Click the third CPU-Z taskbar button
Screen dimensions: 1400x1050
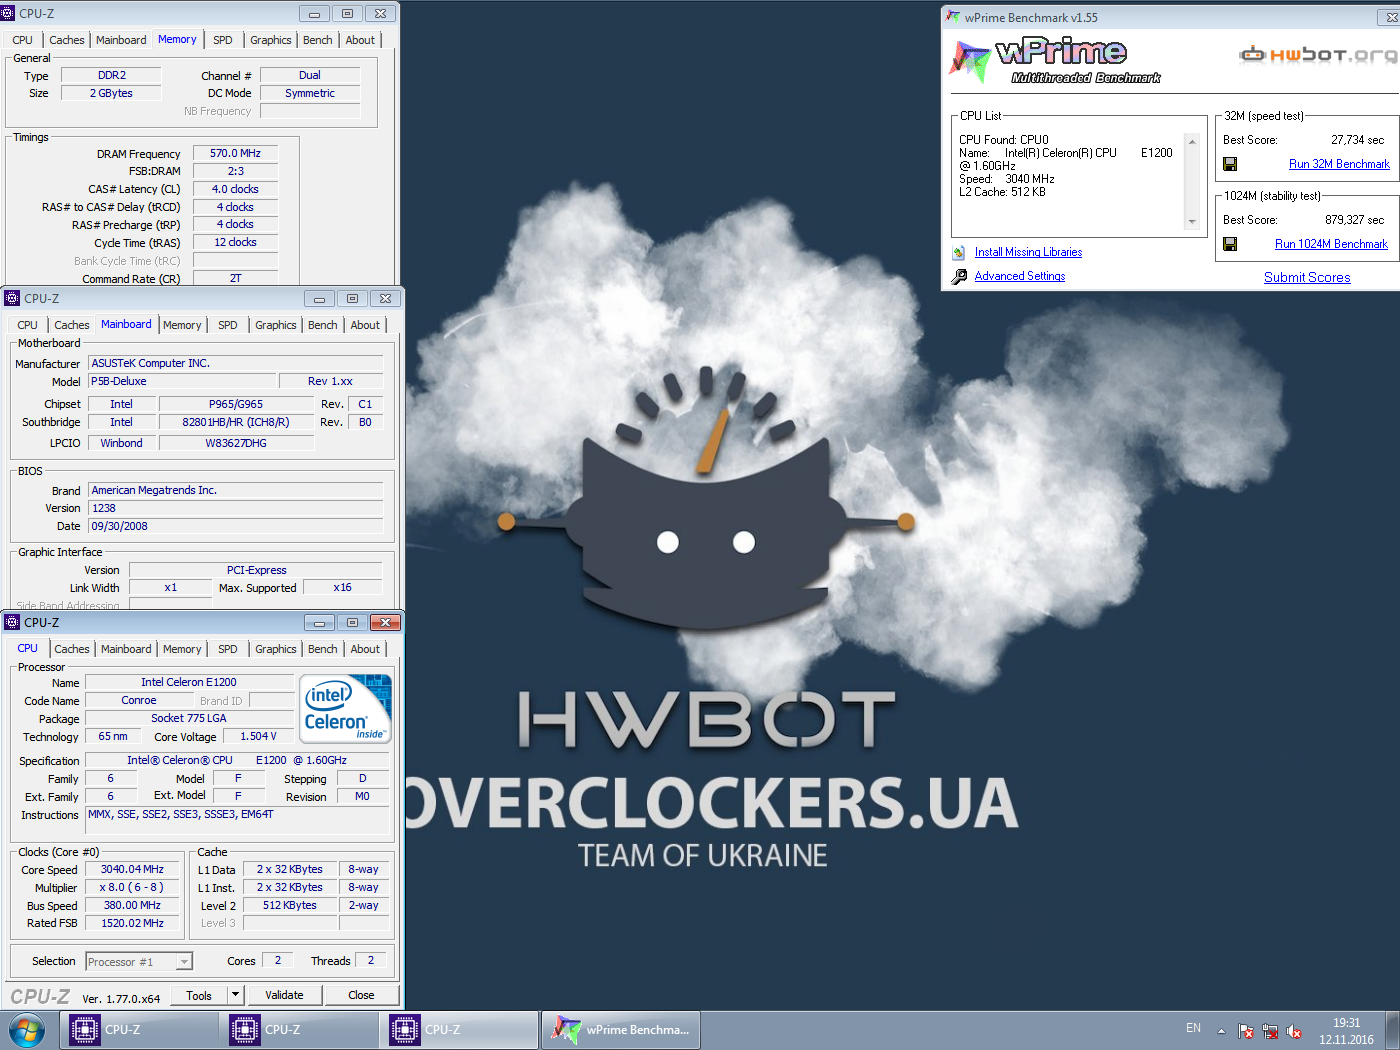coord(460,1030)
